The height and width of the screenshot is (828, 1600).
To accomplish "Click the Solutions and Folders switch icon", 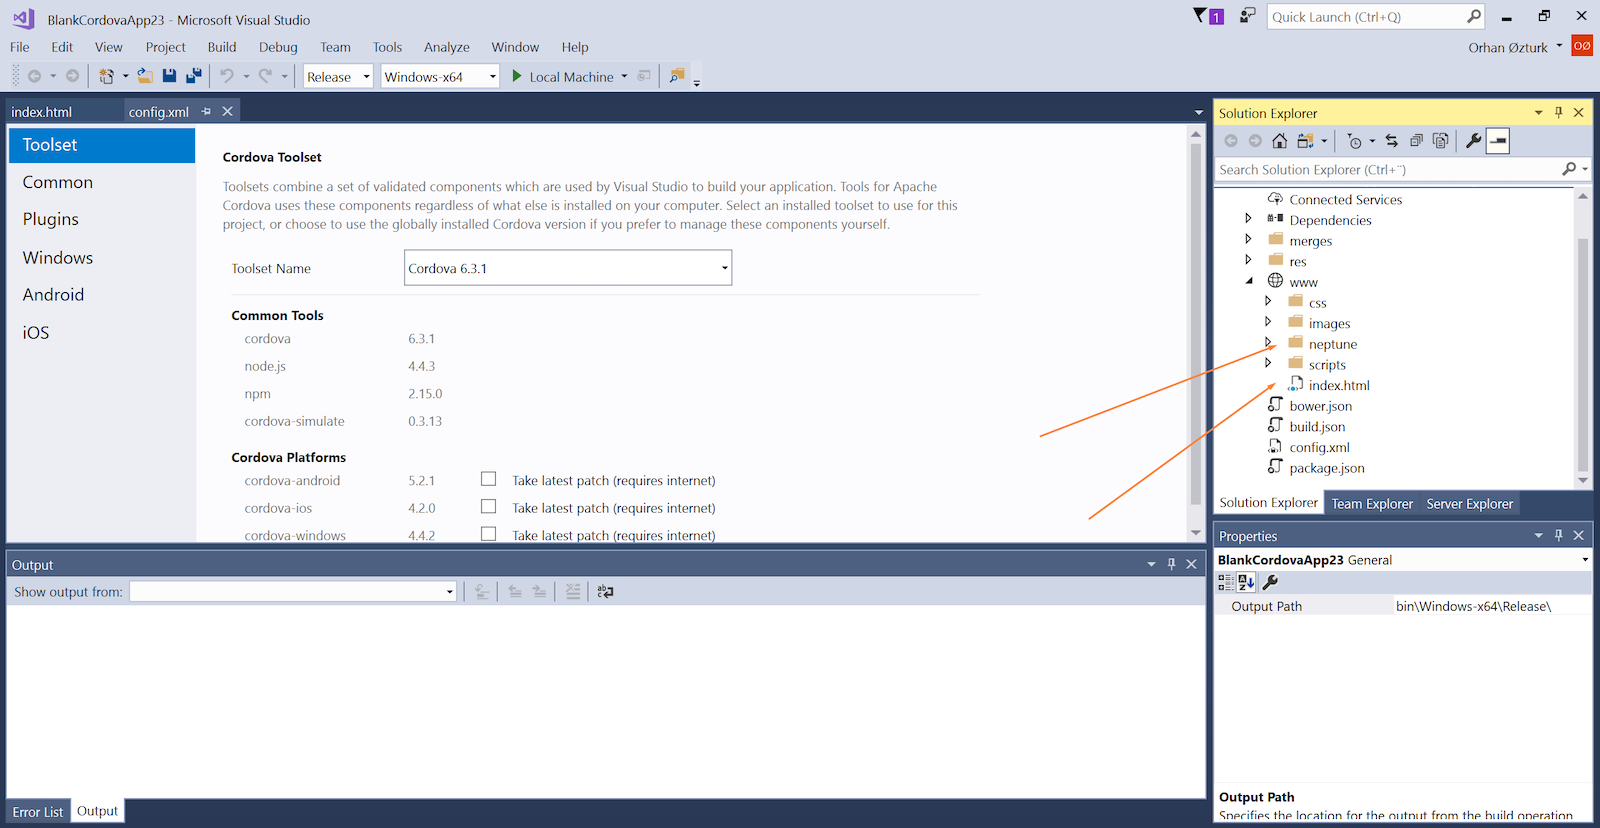I will (1305, 141).
